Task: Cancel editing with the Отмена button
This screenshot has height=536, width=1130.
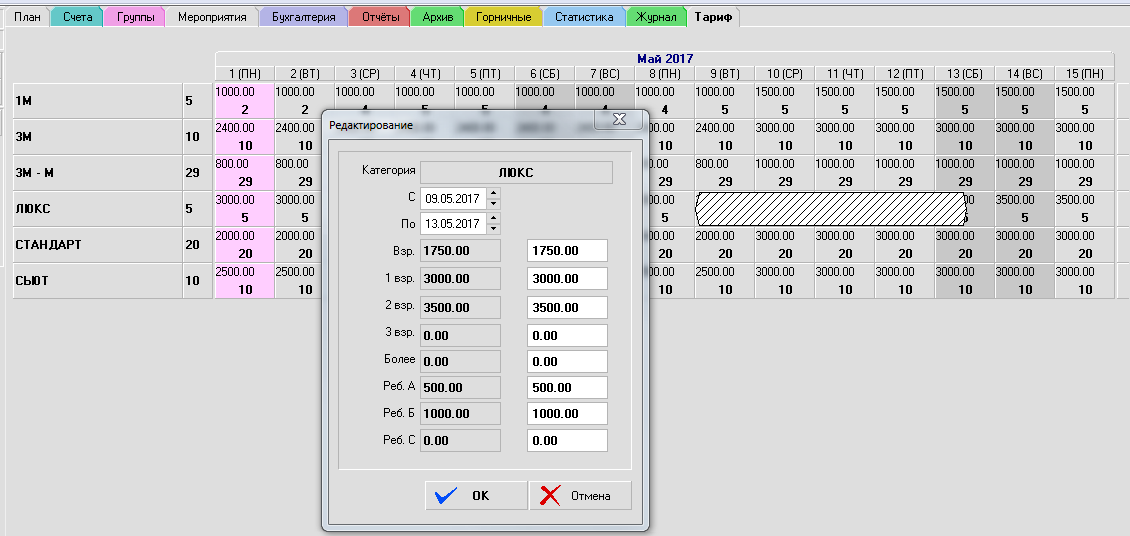Action: coord(580,495)
